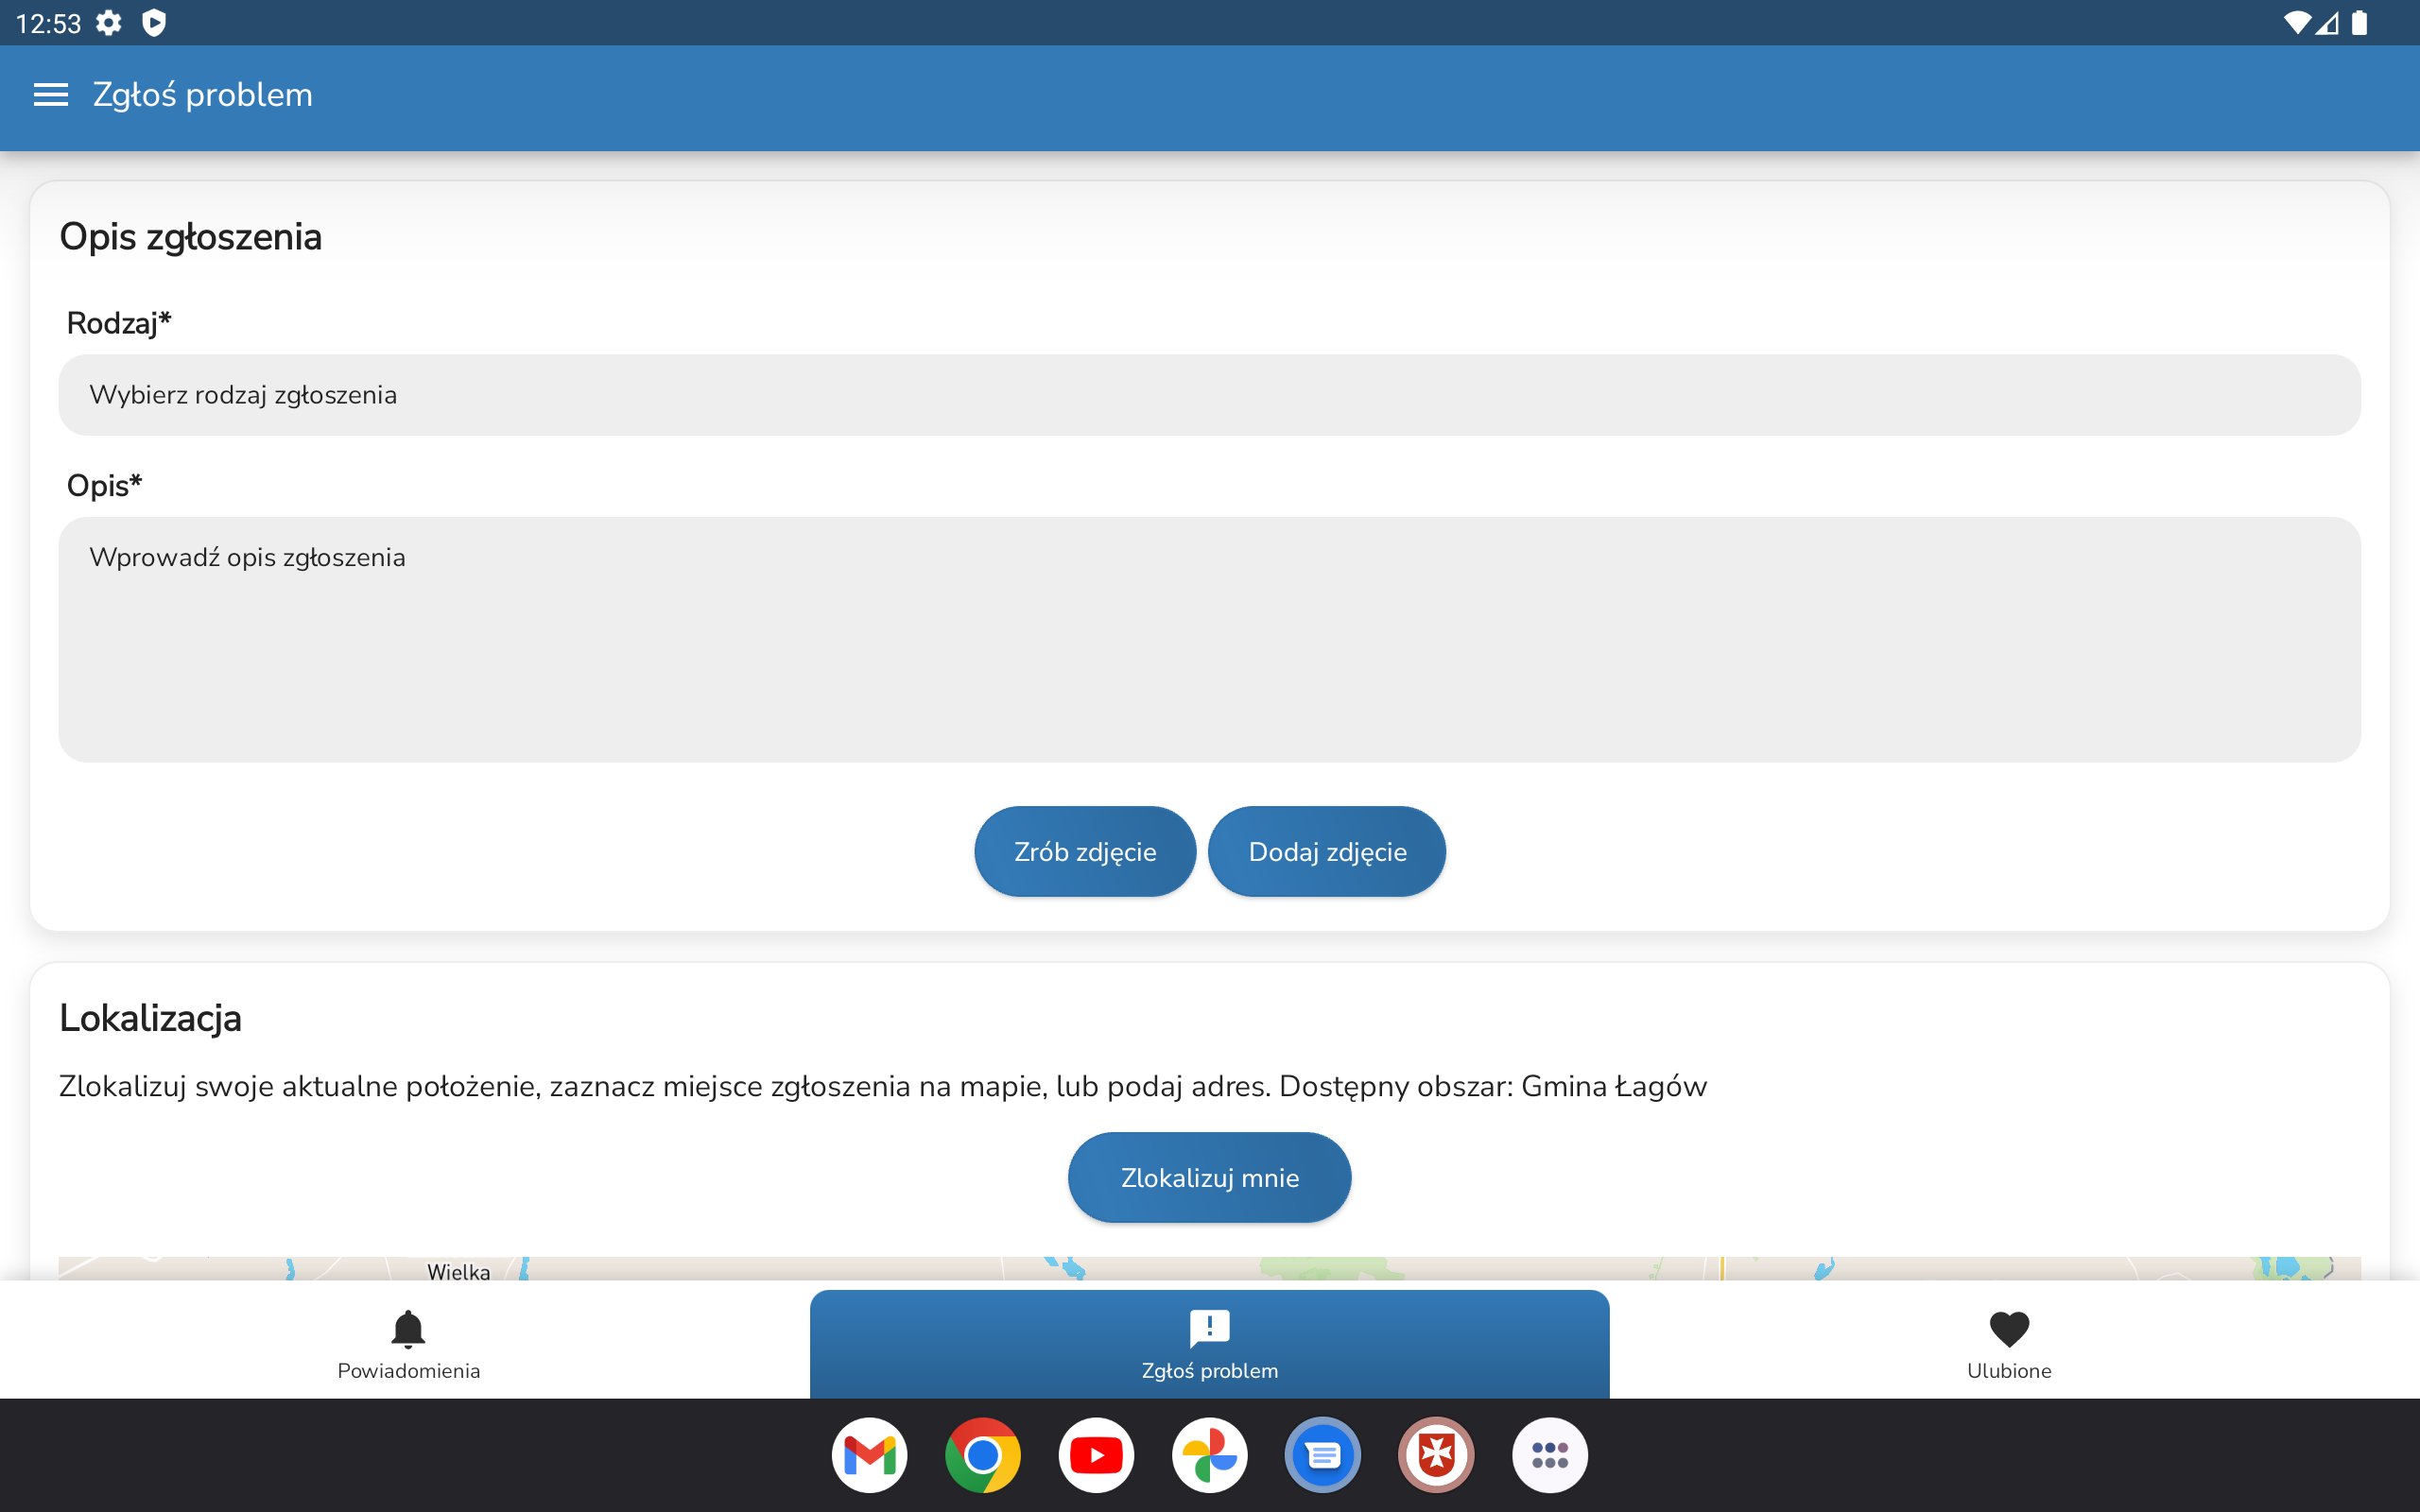Open the Messages app icon
This screenshot has width=2420, height=1512.
click(1323, 1455)
